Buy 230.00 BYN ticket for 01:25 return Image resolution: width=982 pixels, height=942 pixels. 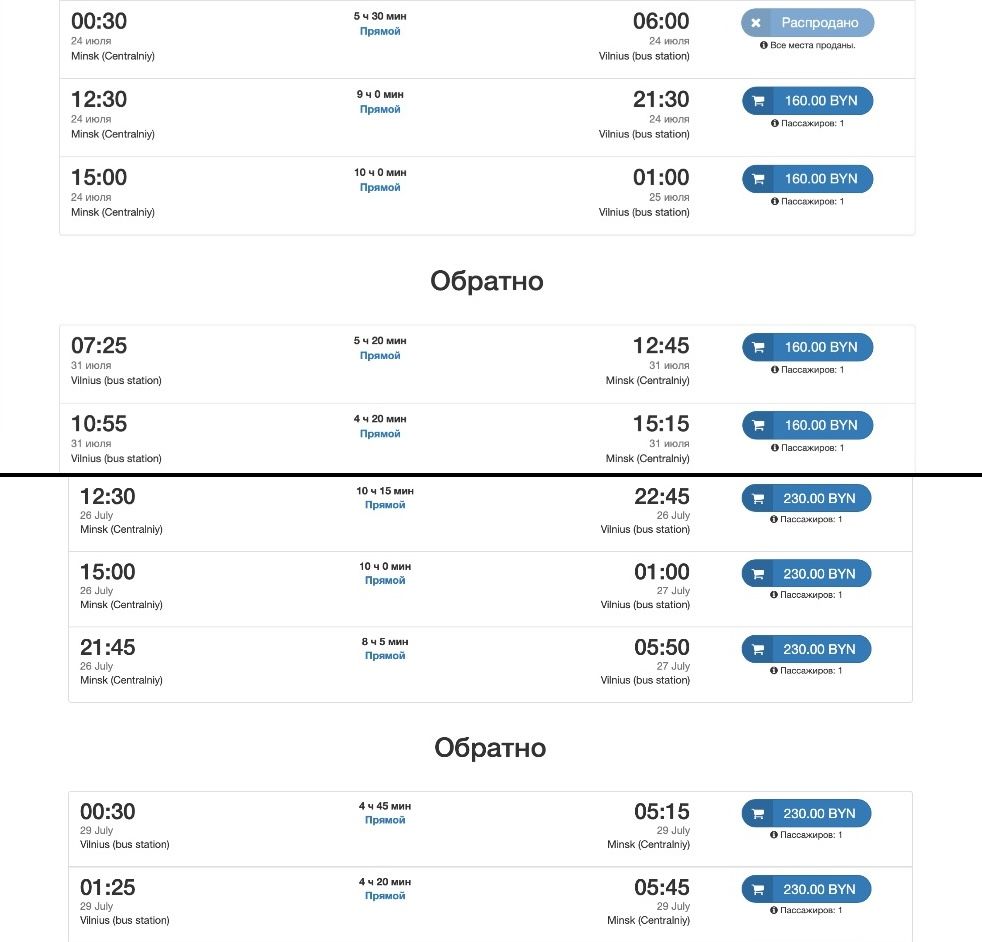click(x=807, y=889)
